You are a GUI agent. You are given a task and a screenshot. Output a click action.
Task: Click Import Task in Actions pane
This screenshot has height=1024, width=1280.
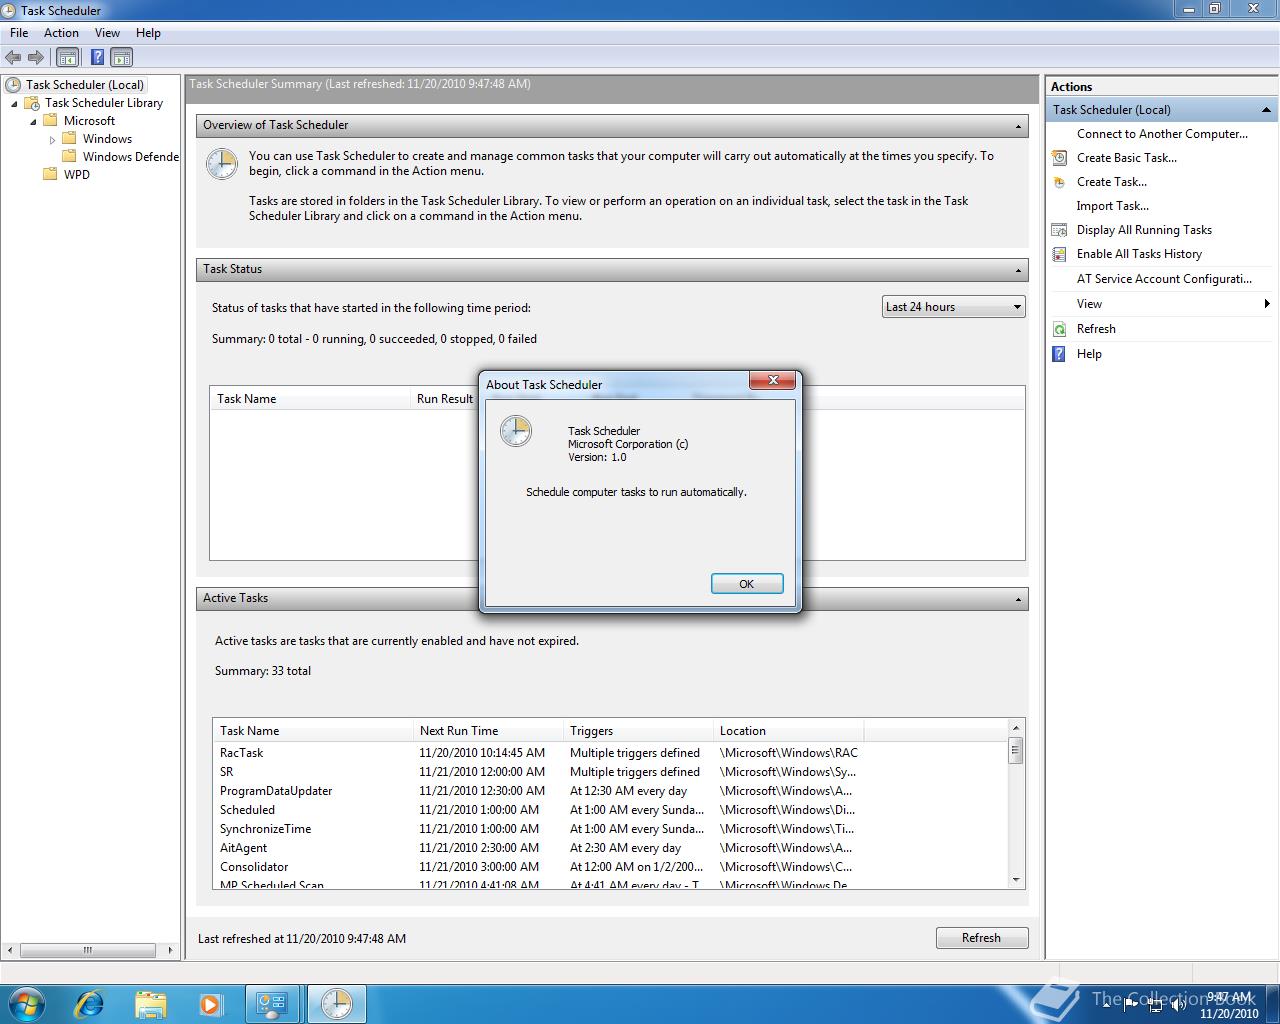1112,206
